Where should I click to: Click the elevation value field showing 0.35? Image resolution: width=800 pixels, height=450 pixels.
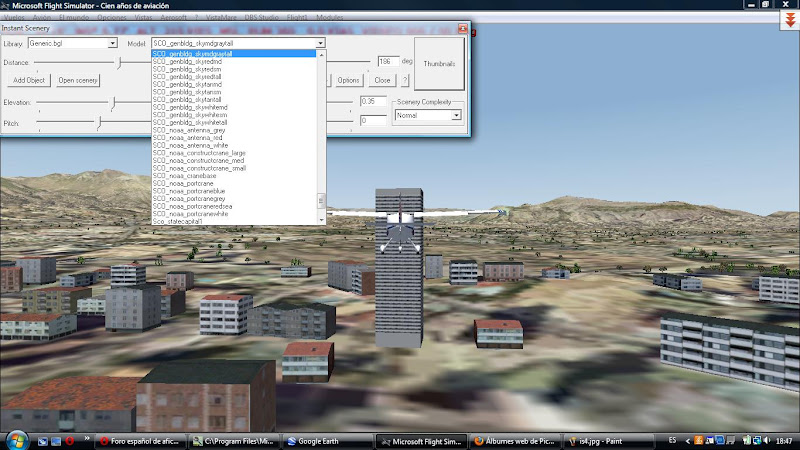coord(373,102)
